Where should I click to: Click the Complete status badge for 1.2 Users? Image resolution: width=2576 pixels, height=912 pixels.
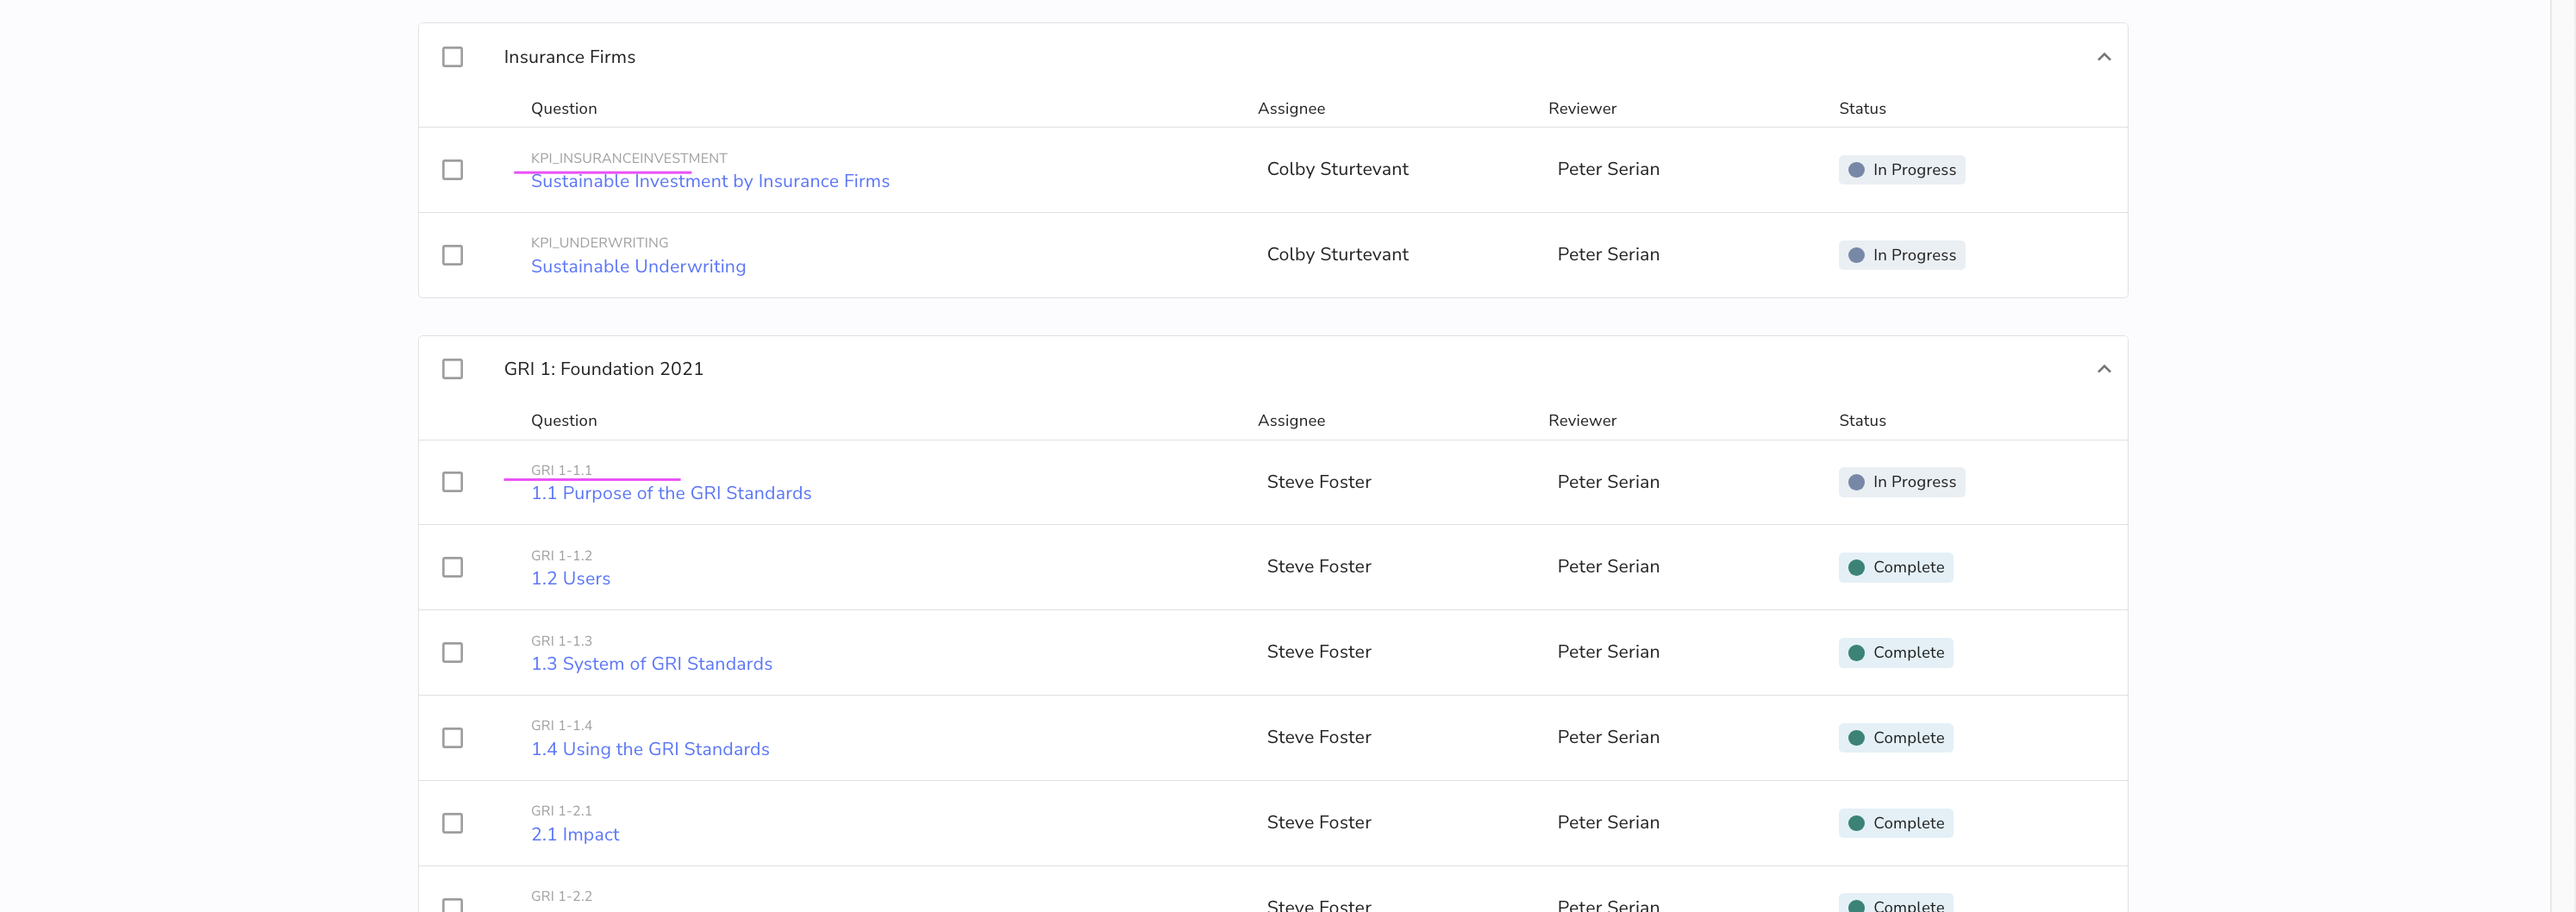coord(1895,567)
